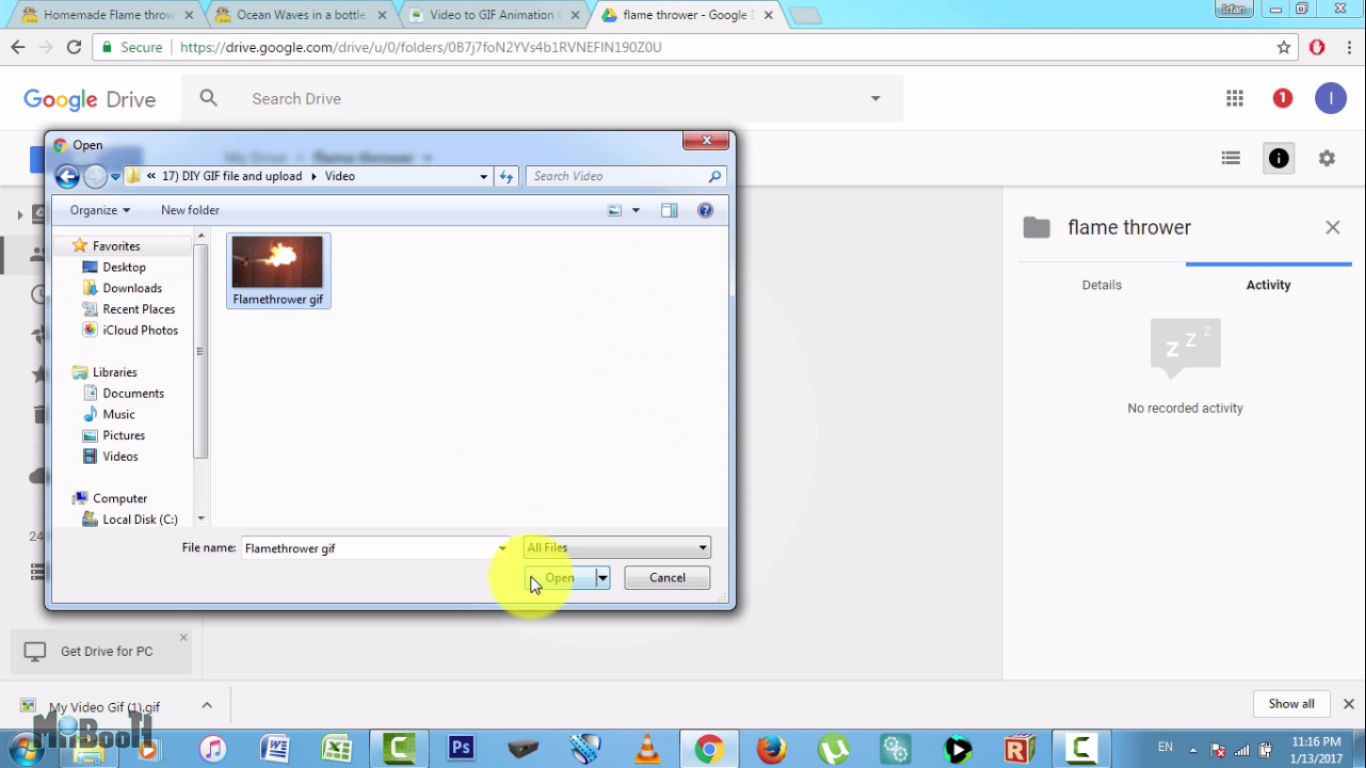The width and height of the screenshot is (1366, 768).
Task: Open the All Files type dropdown
Action: [x=617, y=547]
